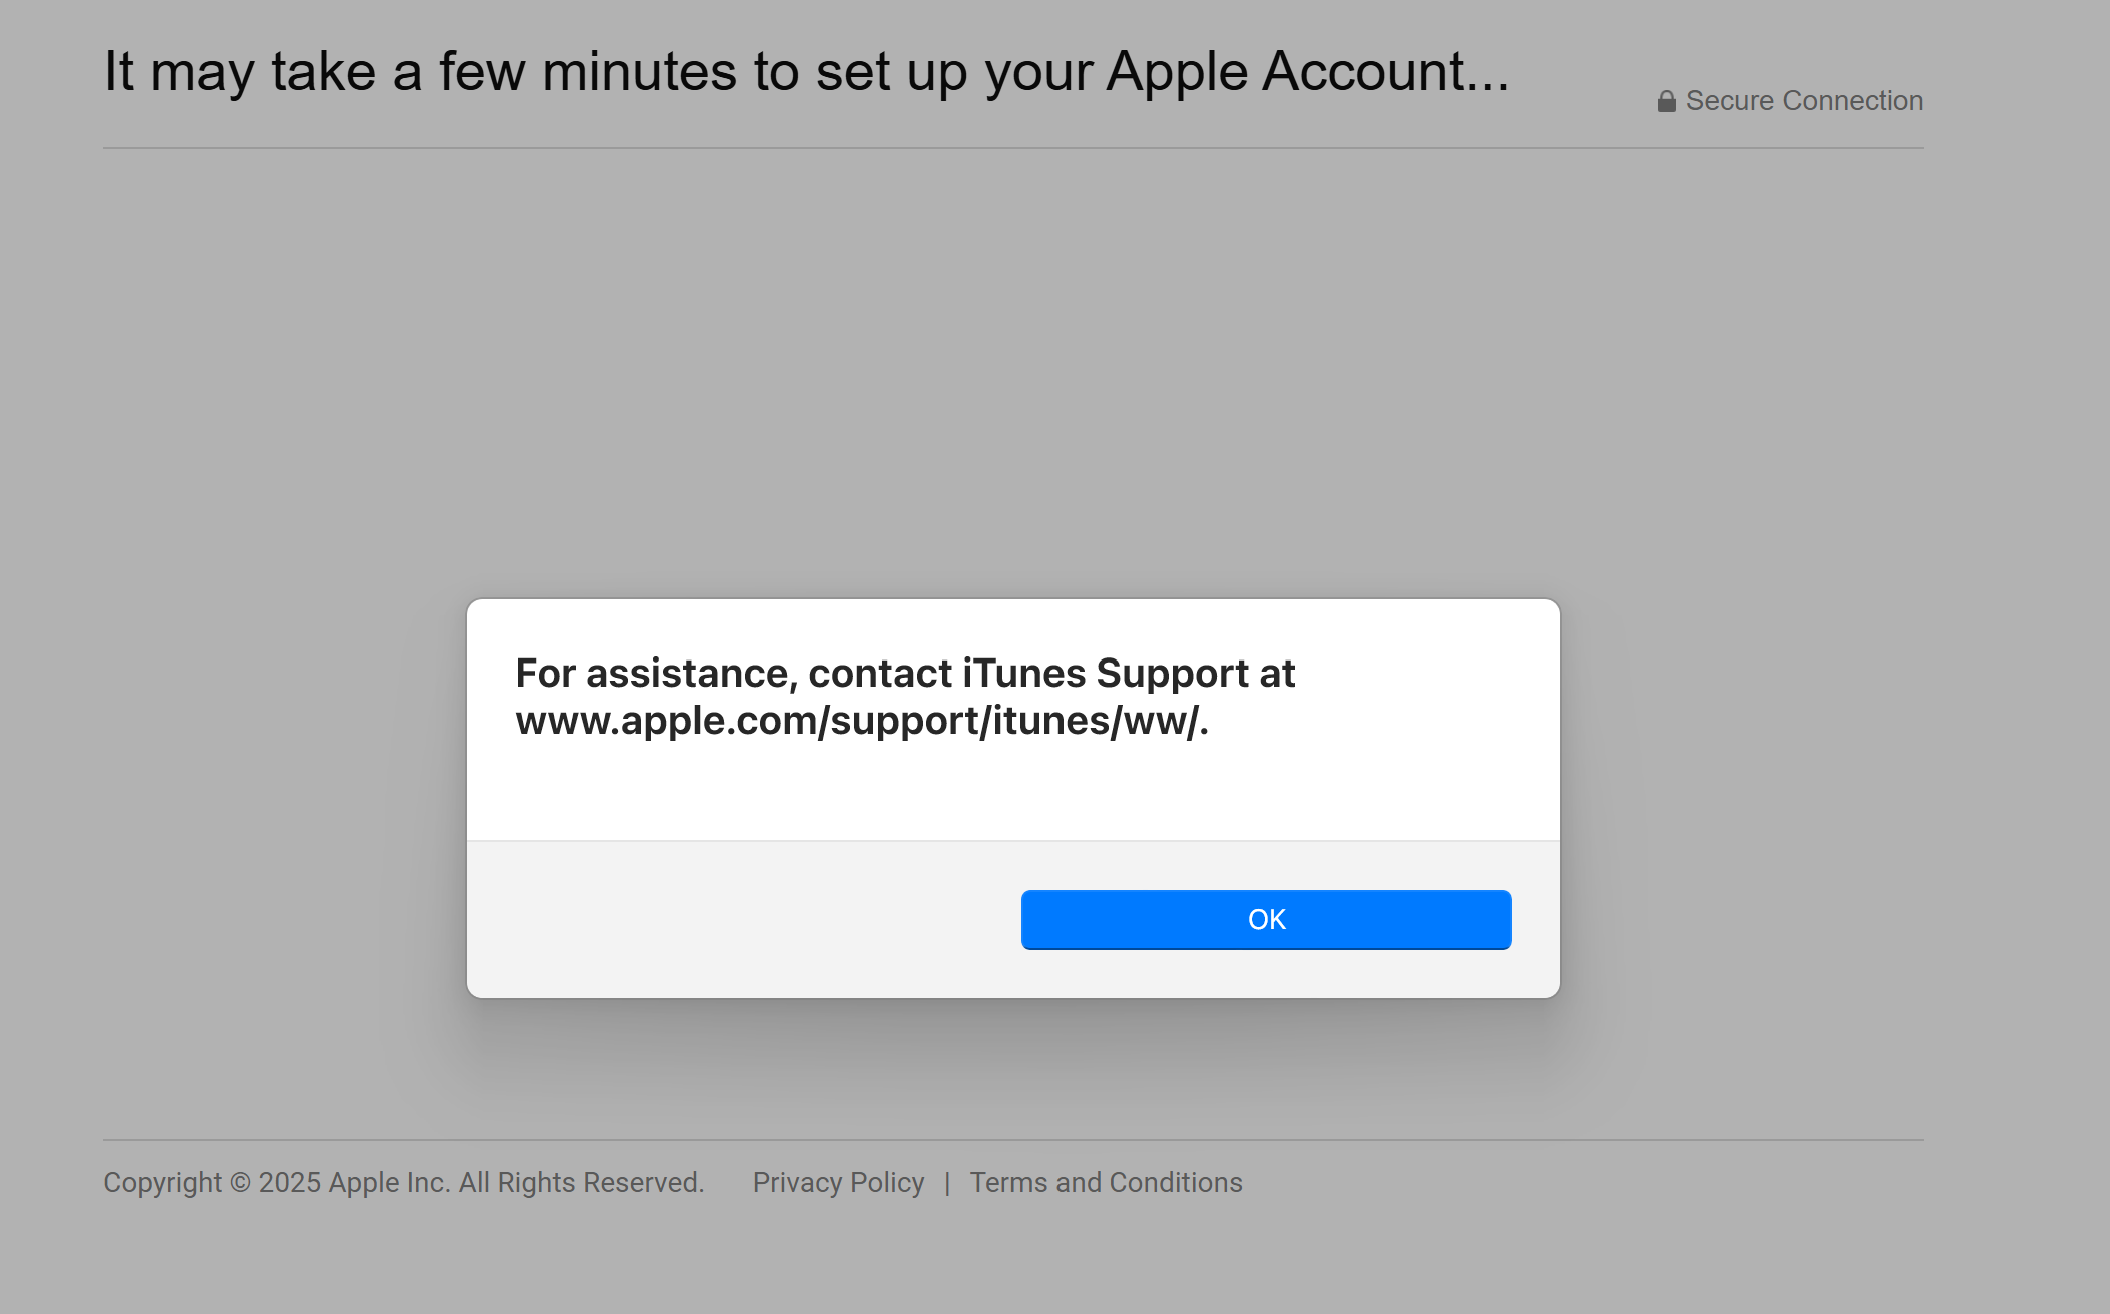Click the Secure Connection label text
The height and width of the screenshot is (1314, 2110).
[1804, 101]
